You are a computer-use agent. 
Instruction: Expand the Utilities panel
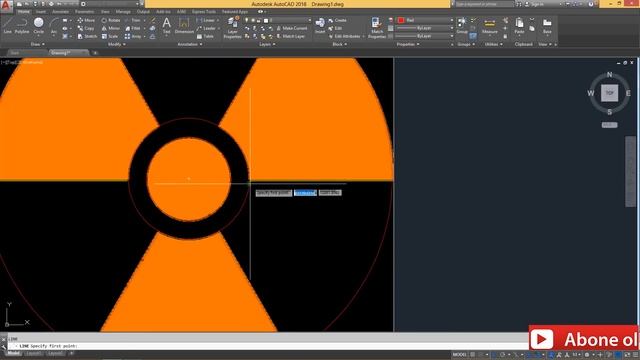[493, 44]
